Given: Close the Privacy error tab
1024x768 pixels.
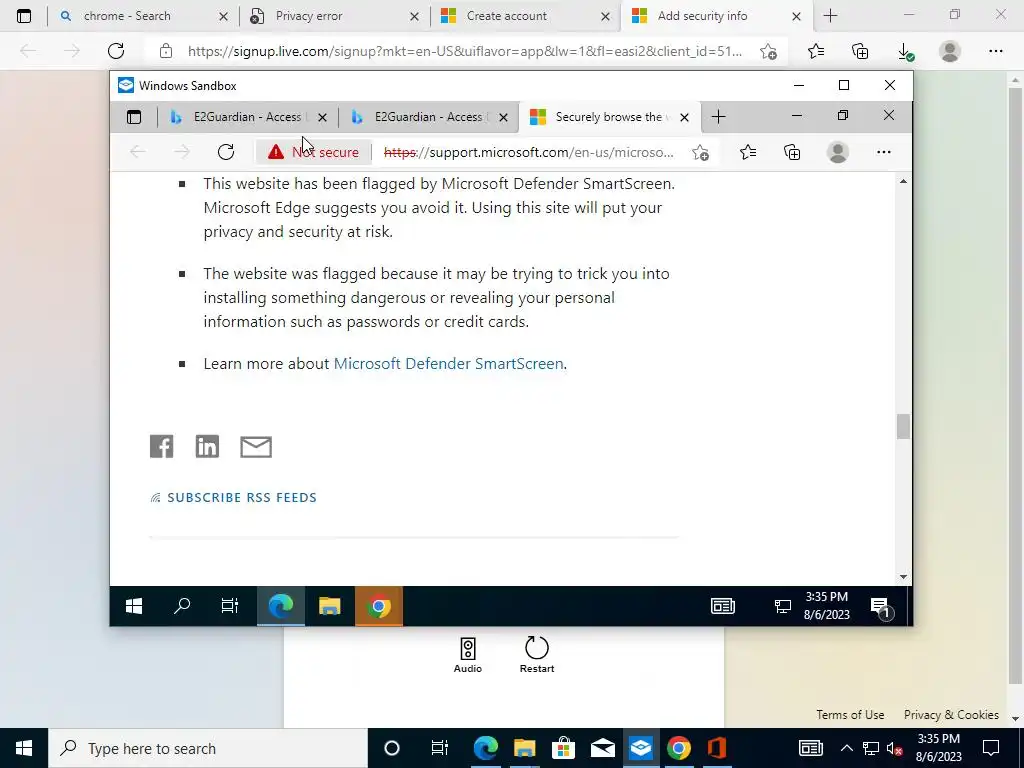Looking at the screenshot, I should pyautogui.click(x=414, y=16).
